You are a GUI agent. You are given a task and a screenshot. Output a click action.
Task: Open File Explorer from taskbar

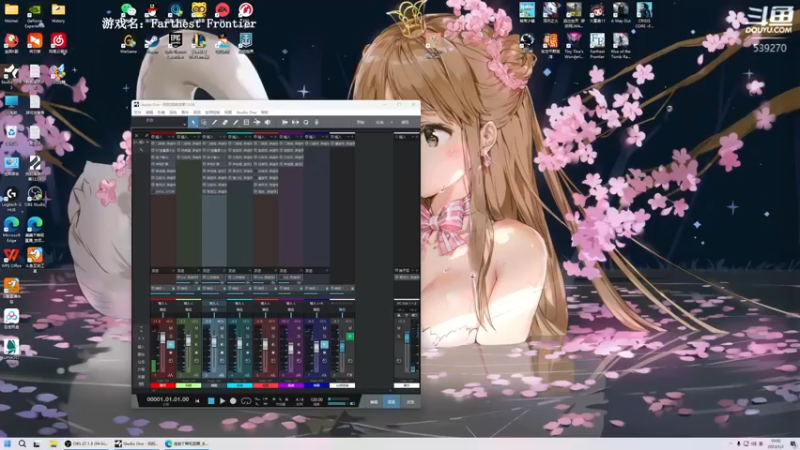tap(53, 443)
